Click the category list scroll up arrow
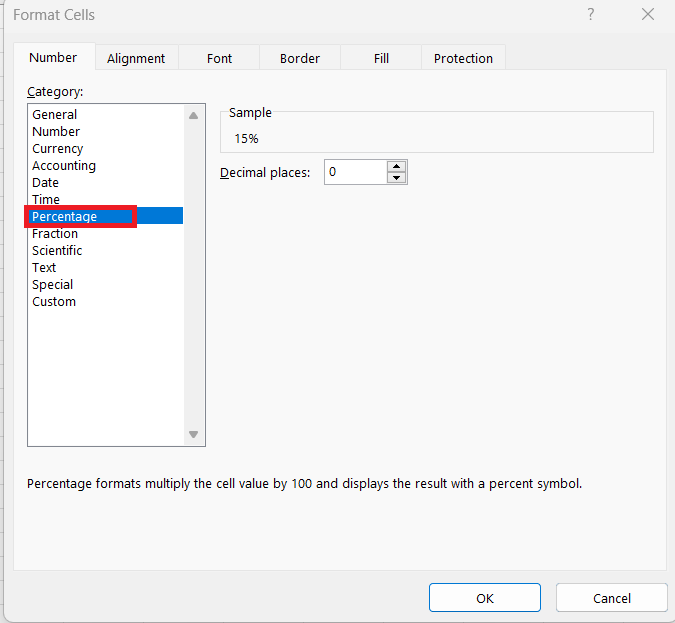Viewport: 675px width, 623px height. pyautogui.click(x=193, y=115)
